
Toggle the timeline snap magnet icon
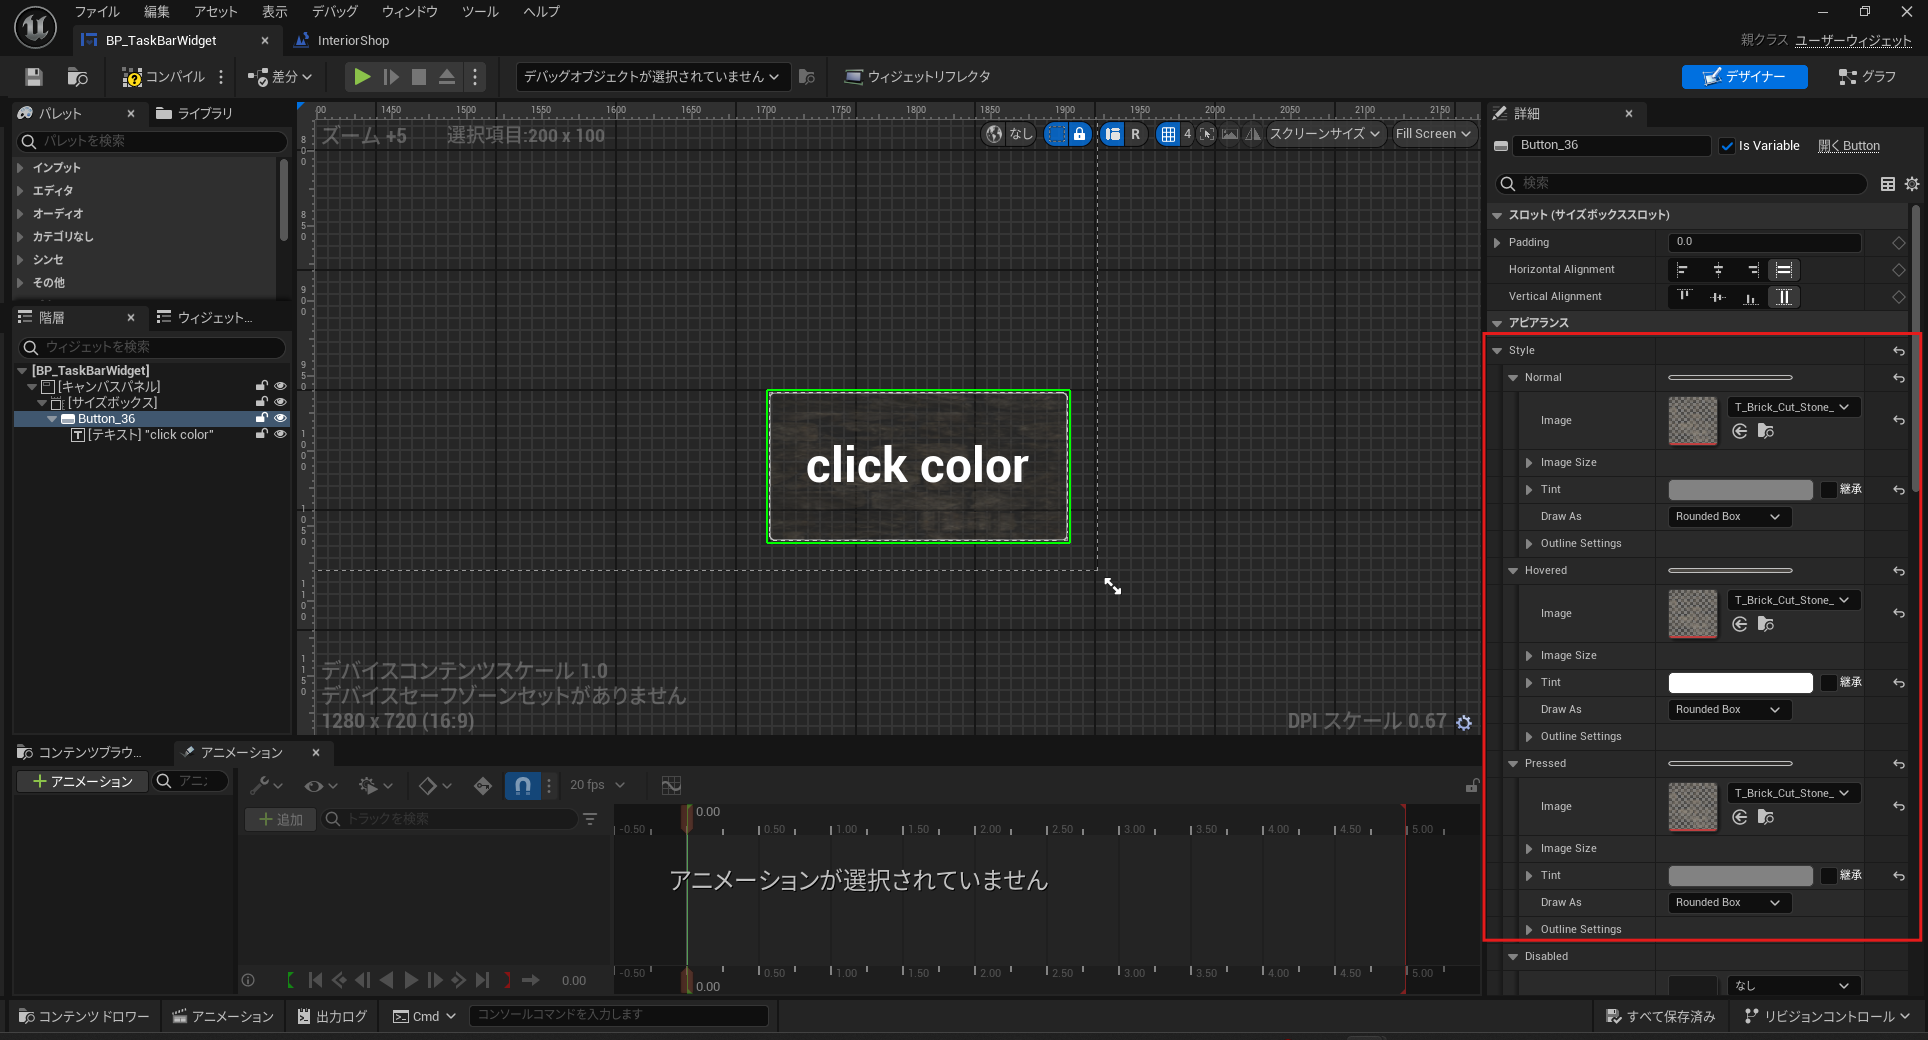point(522,786)
